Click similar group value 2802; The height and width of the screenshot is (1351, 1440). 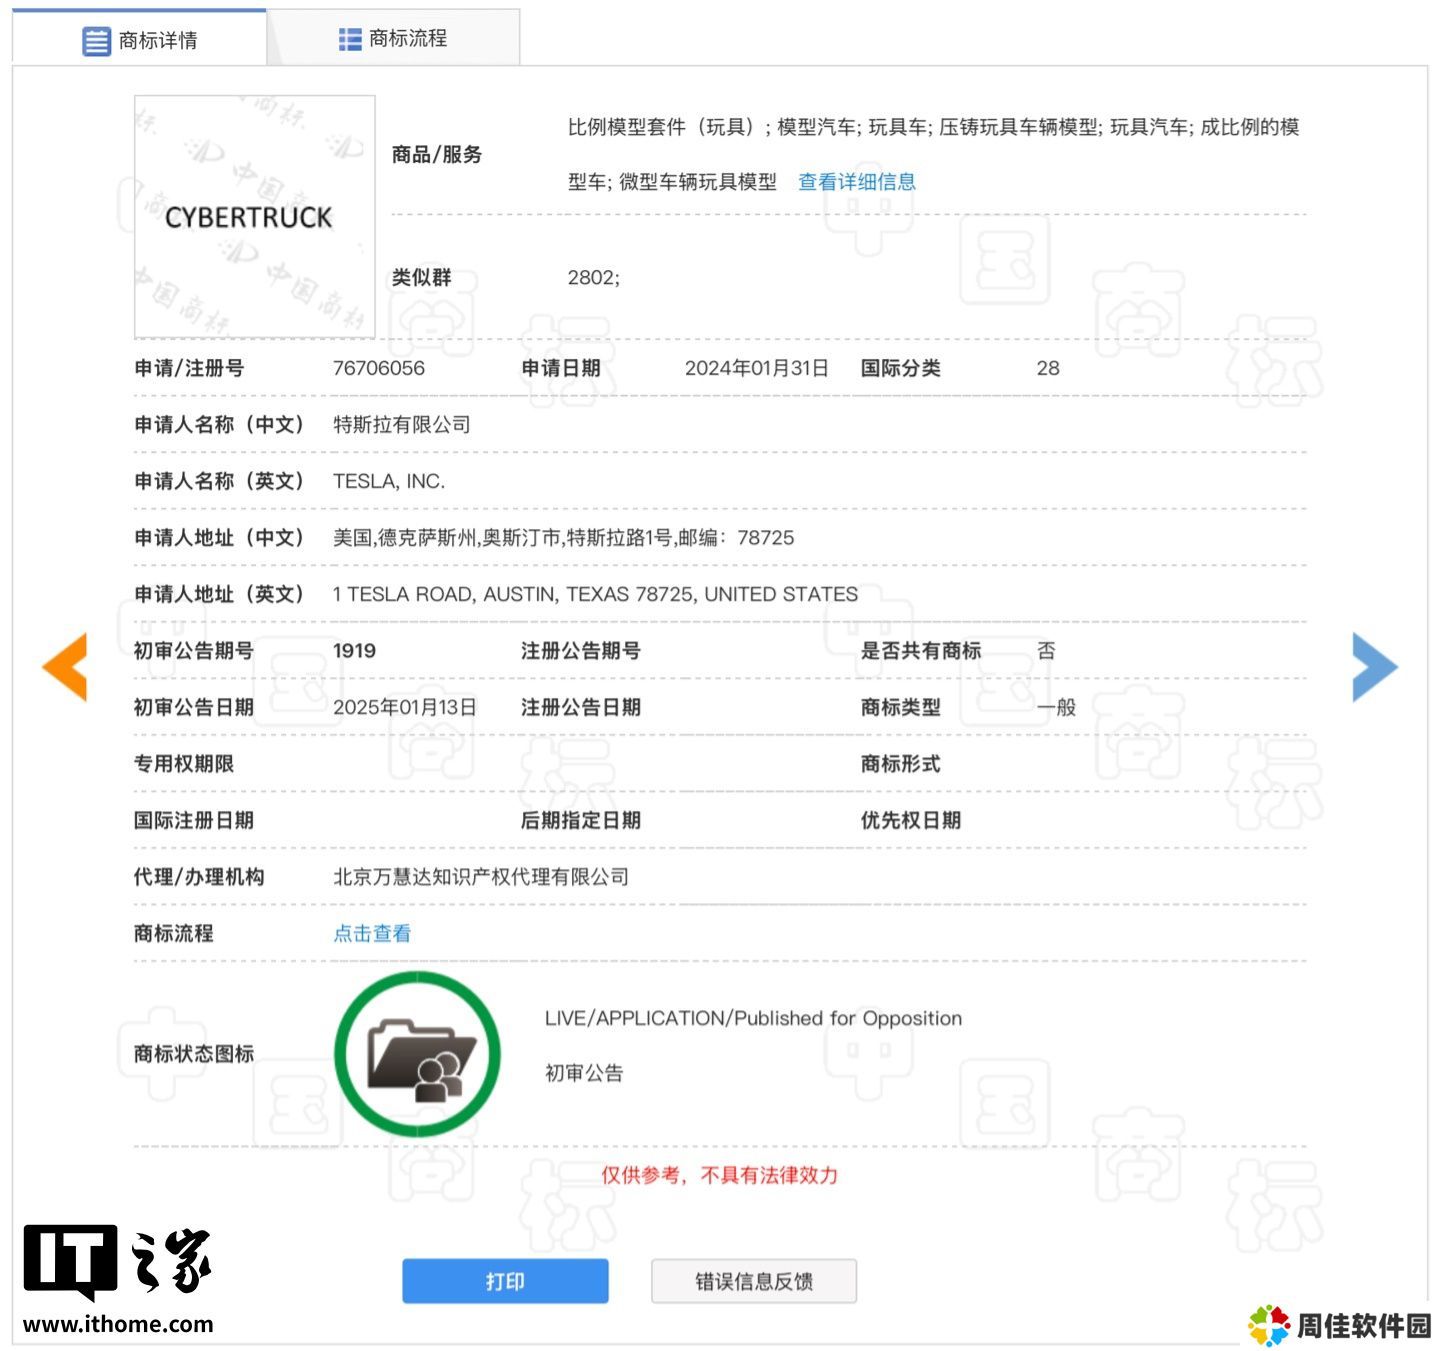pyautogui.click(x=594, y=278)
